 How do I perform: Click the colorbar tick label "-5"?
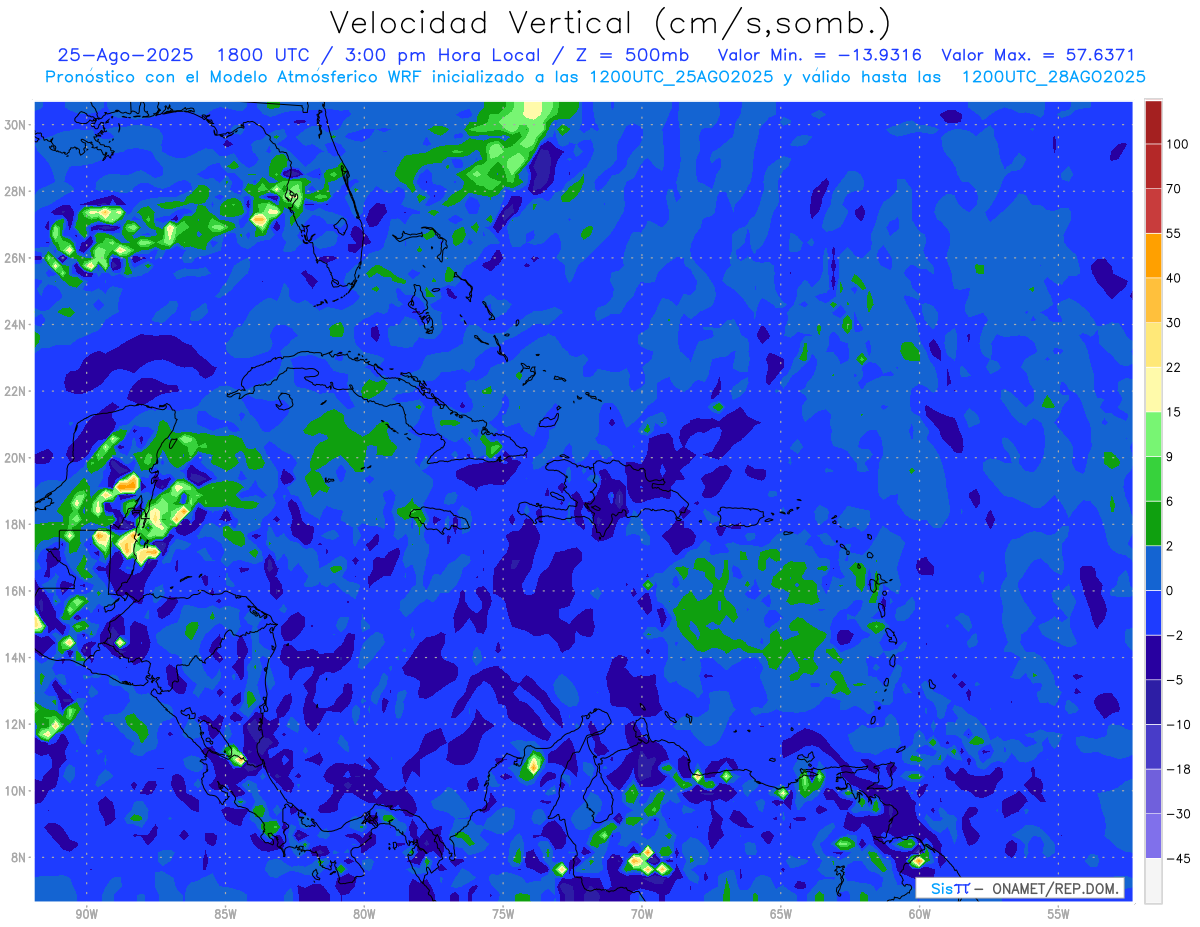pyautogui.click(x=1174, y=680)
